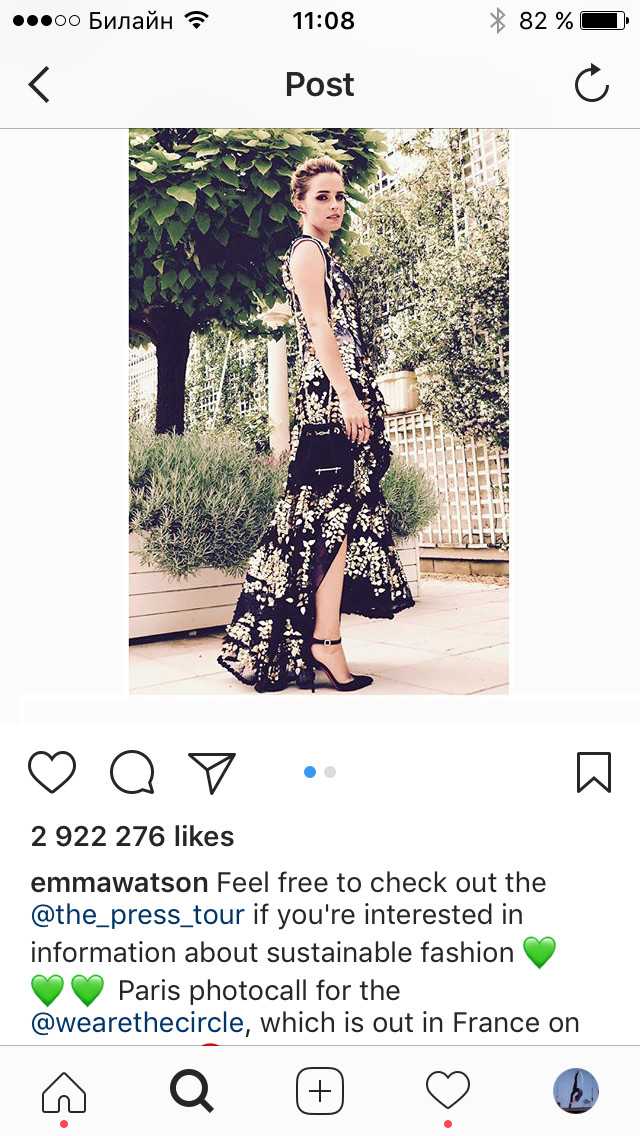Image resolution: width=640 pixels, height=1136 pixels.
Task: Open comments via the speech bubble icon
Action: tap(132, 772)
